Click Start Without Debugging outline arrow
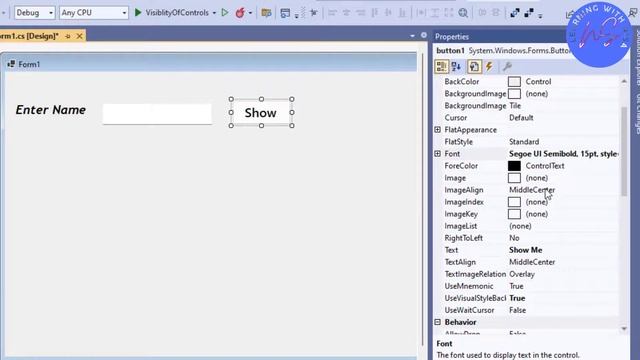 (x=224, y=13)
